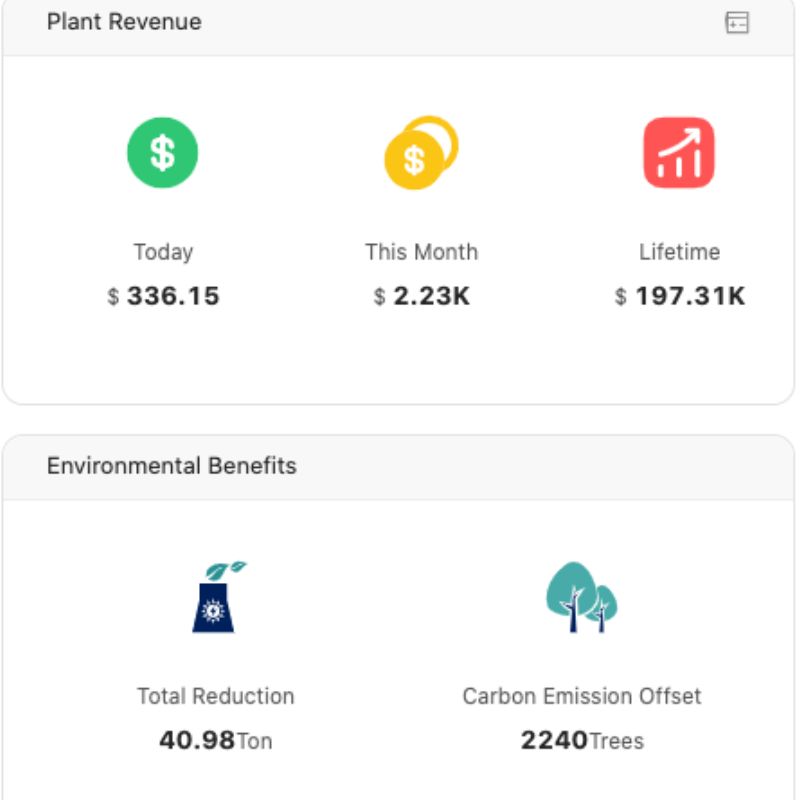Viewport: 800px width, 800px height.
Task: Select the Today label under the green icon
Action: coord(163,252)
